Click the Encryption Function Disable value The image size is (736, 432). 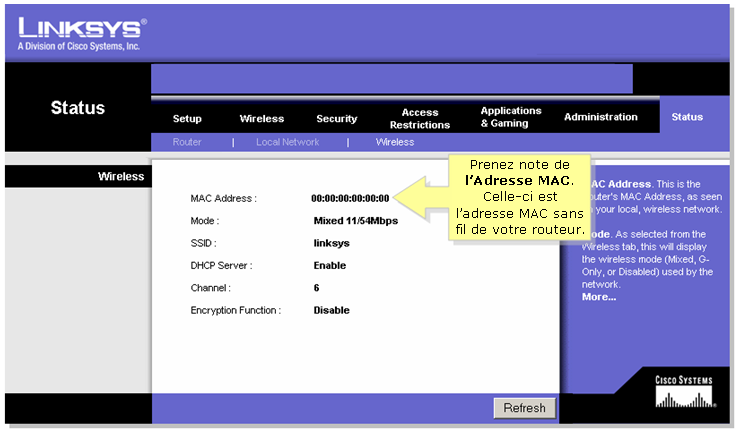pos(332,310)
